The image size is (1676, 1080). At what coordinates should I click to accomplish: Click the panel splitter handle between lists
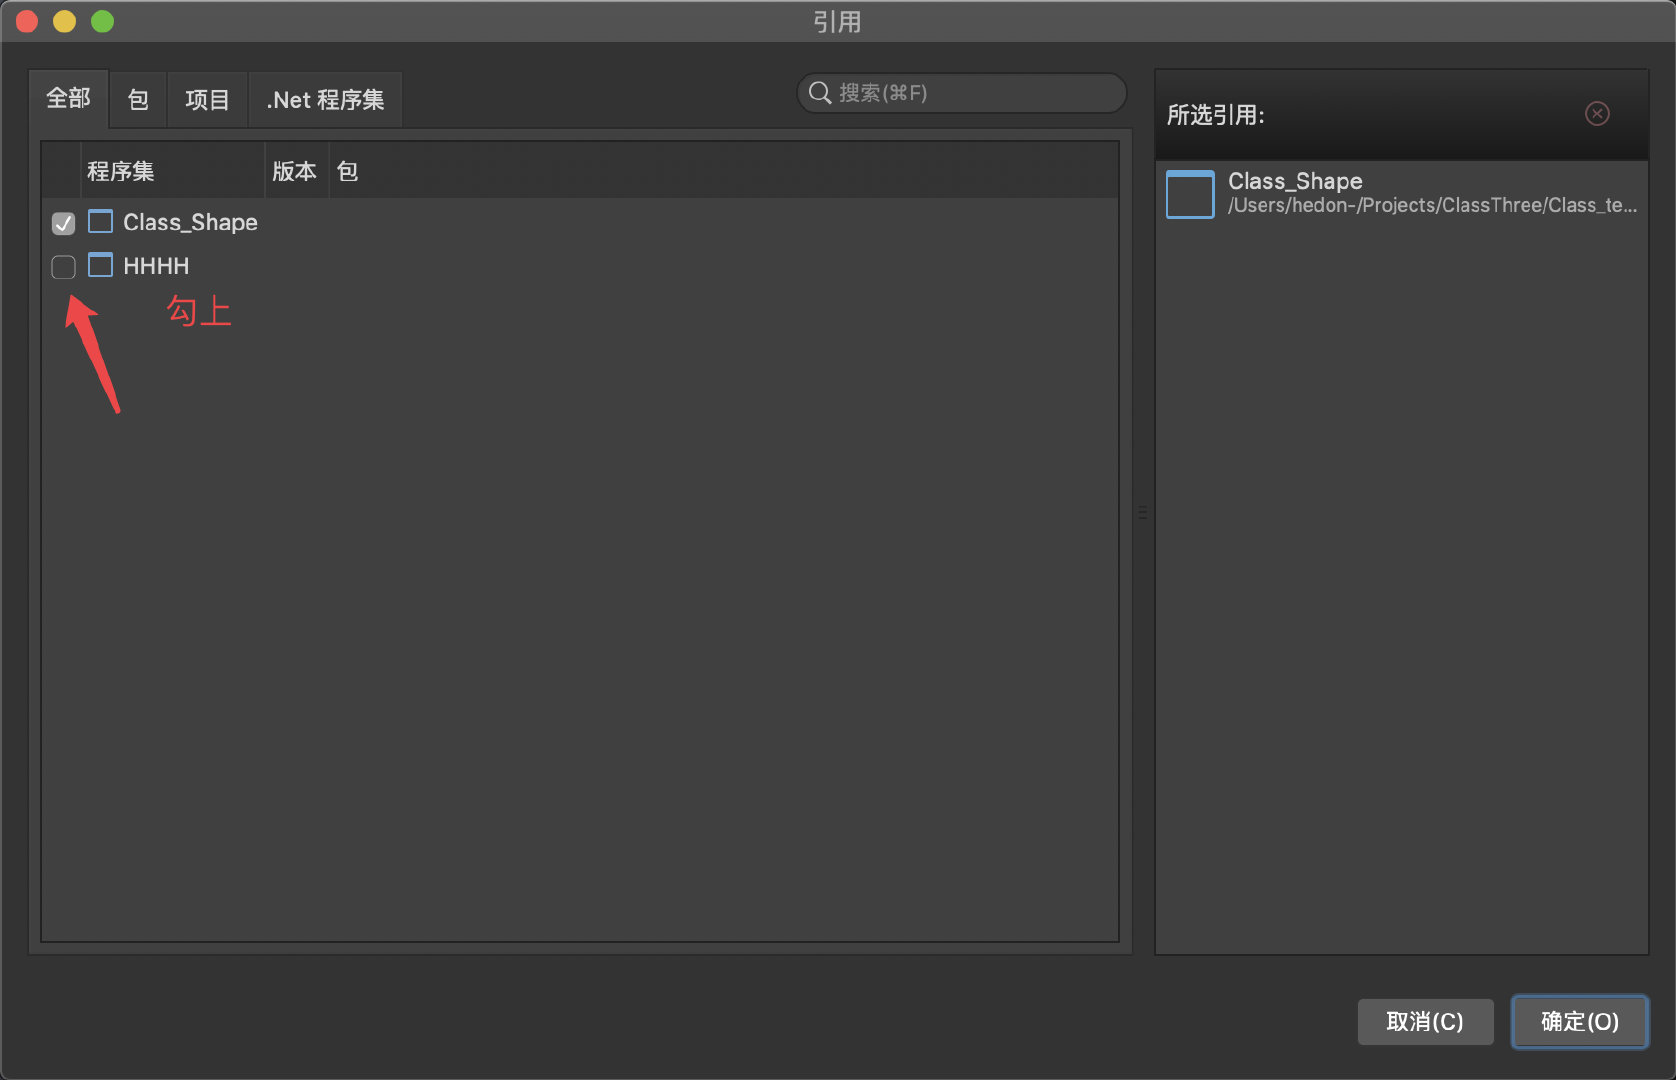pyautogui.click(x=1143, y=512)
